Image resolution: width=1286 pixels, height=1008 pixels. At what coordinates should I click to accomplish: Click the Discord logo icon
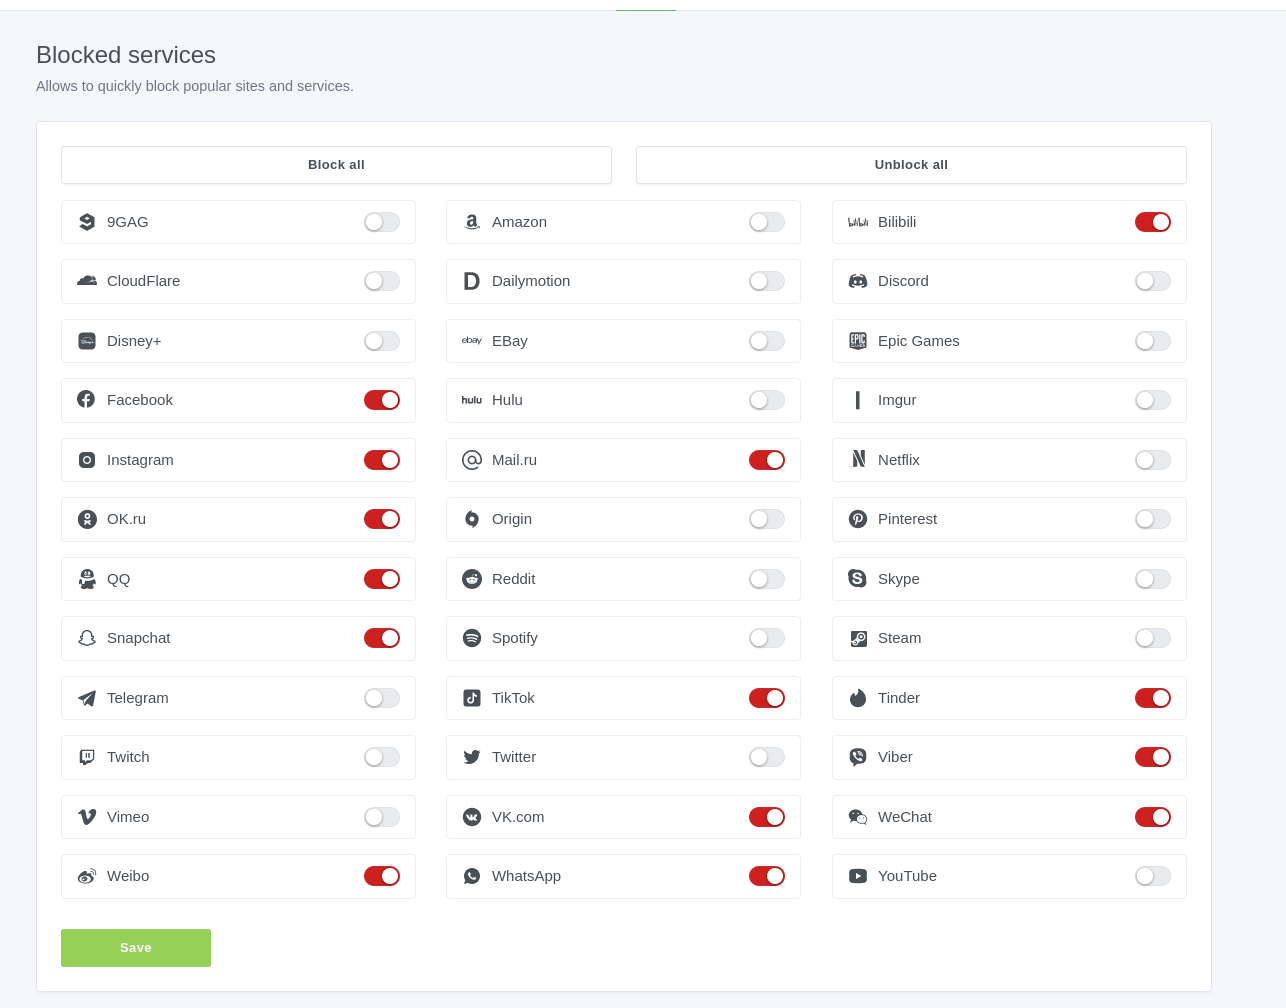[858, 281]
